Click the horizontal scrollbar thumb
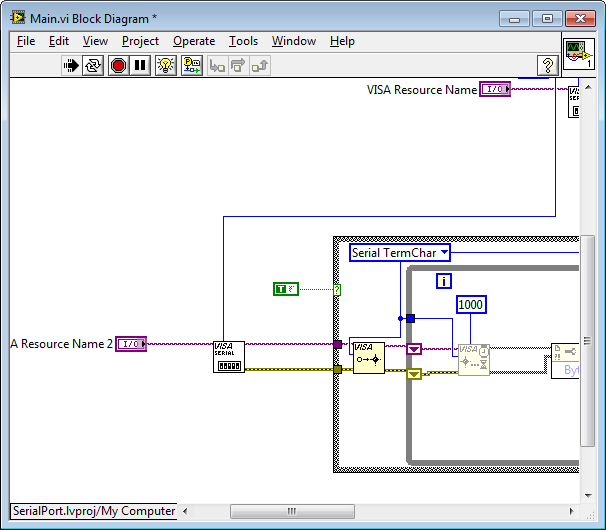This screenshot has width=606, height=530. point(291,511)
